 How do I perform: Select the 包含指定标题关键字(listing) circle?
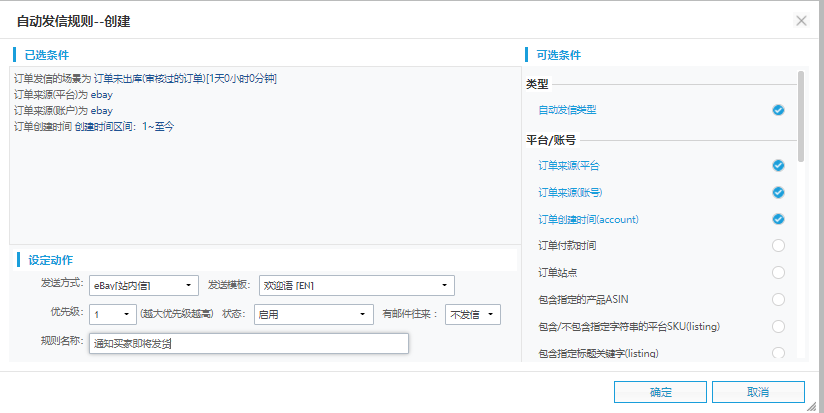click(x=778, y=352)
